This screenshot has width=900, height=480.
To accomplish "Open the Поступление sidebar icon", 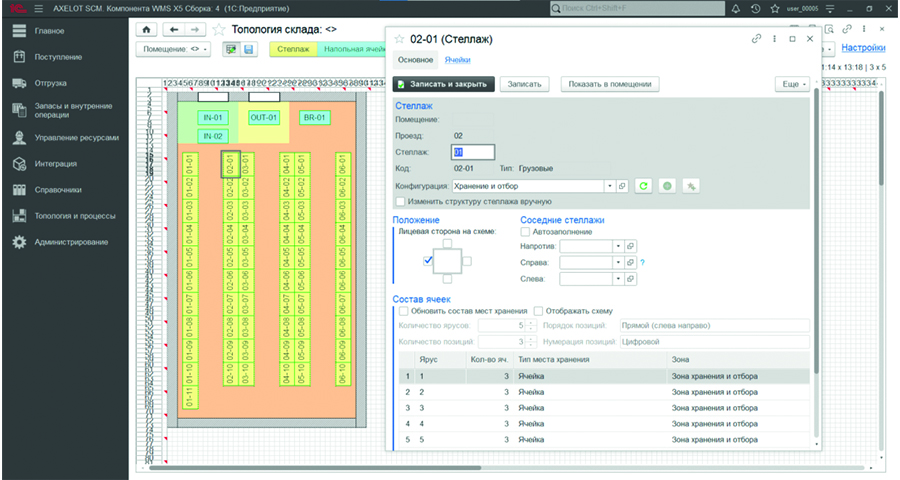I will coord(20,57).
